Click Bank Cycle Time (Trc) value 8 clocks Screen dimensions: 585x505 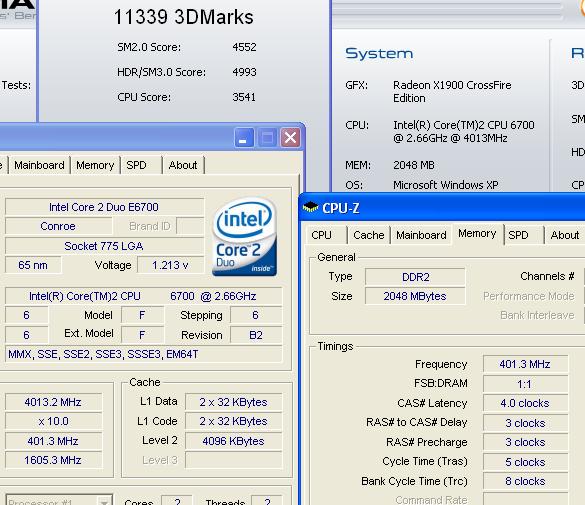(525, 482)
